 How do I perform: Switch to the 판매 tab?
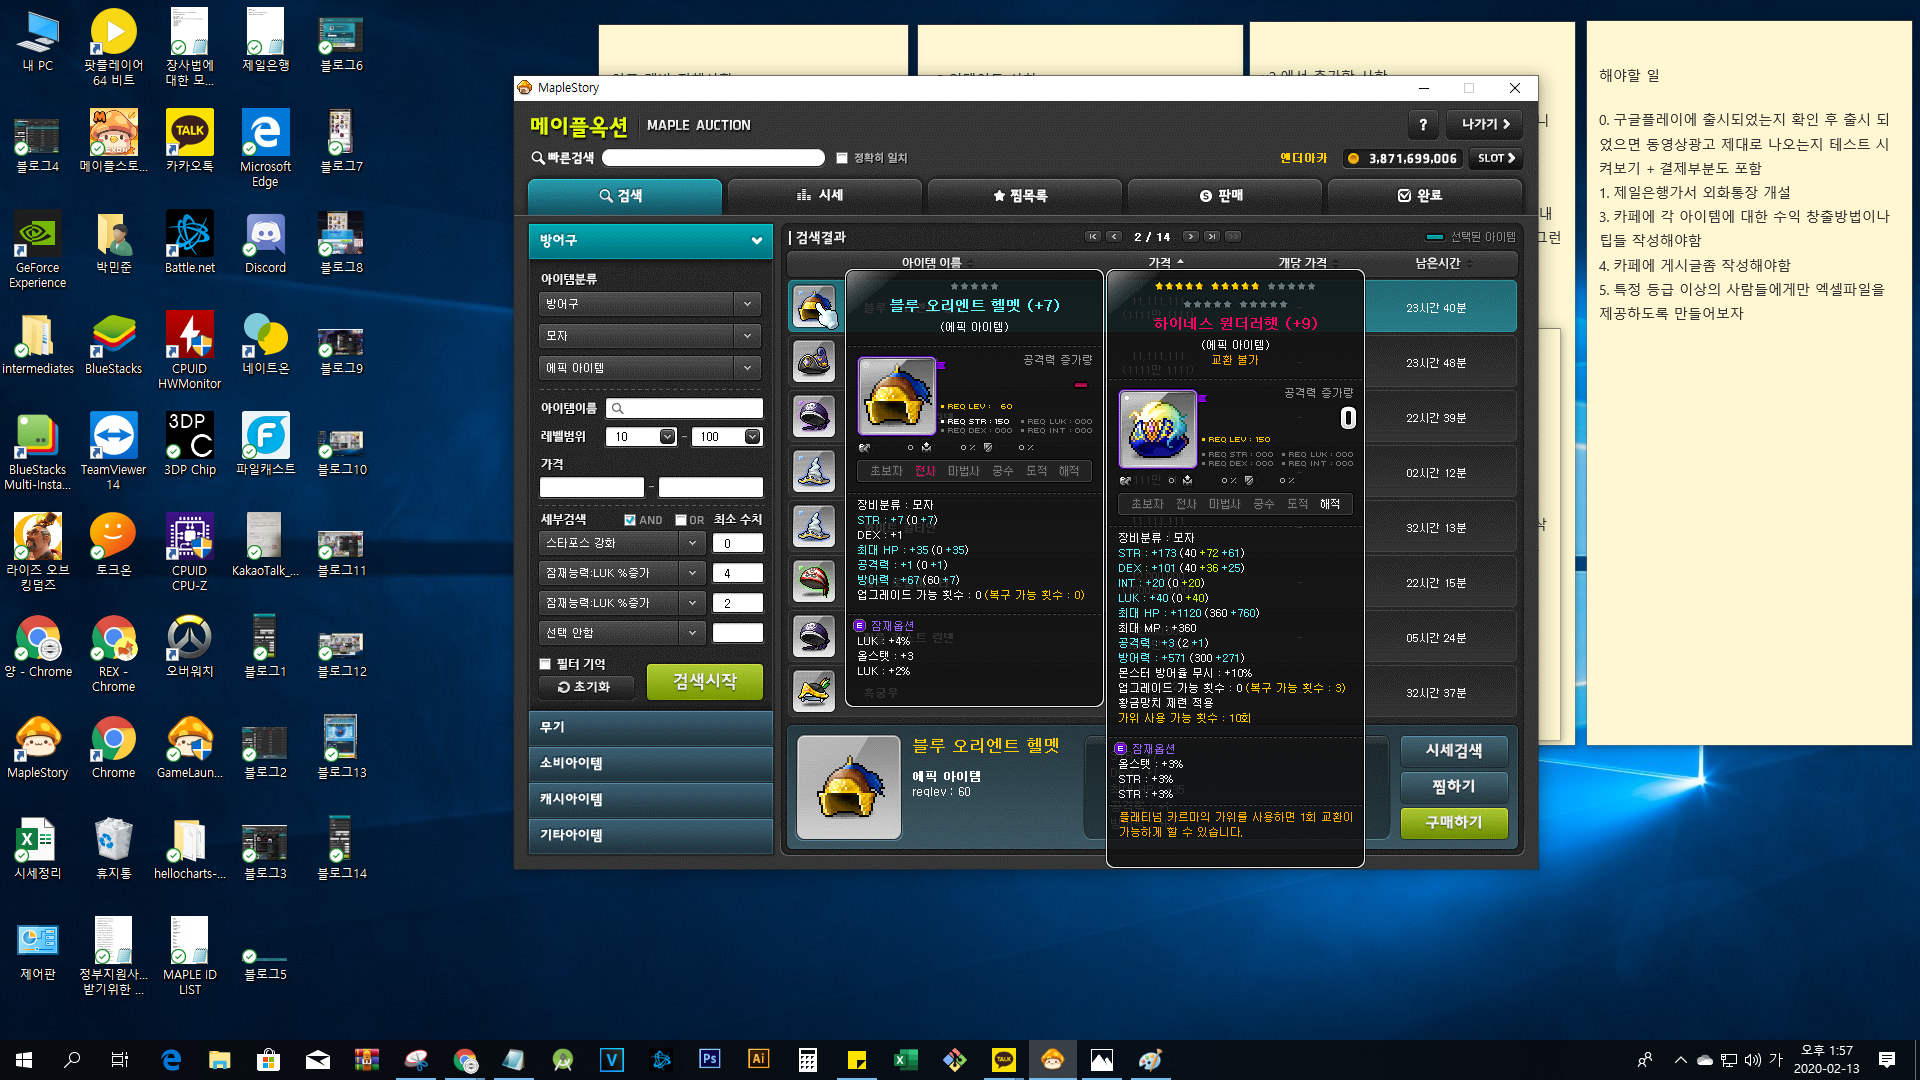1224,196
